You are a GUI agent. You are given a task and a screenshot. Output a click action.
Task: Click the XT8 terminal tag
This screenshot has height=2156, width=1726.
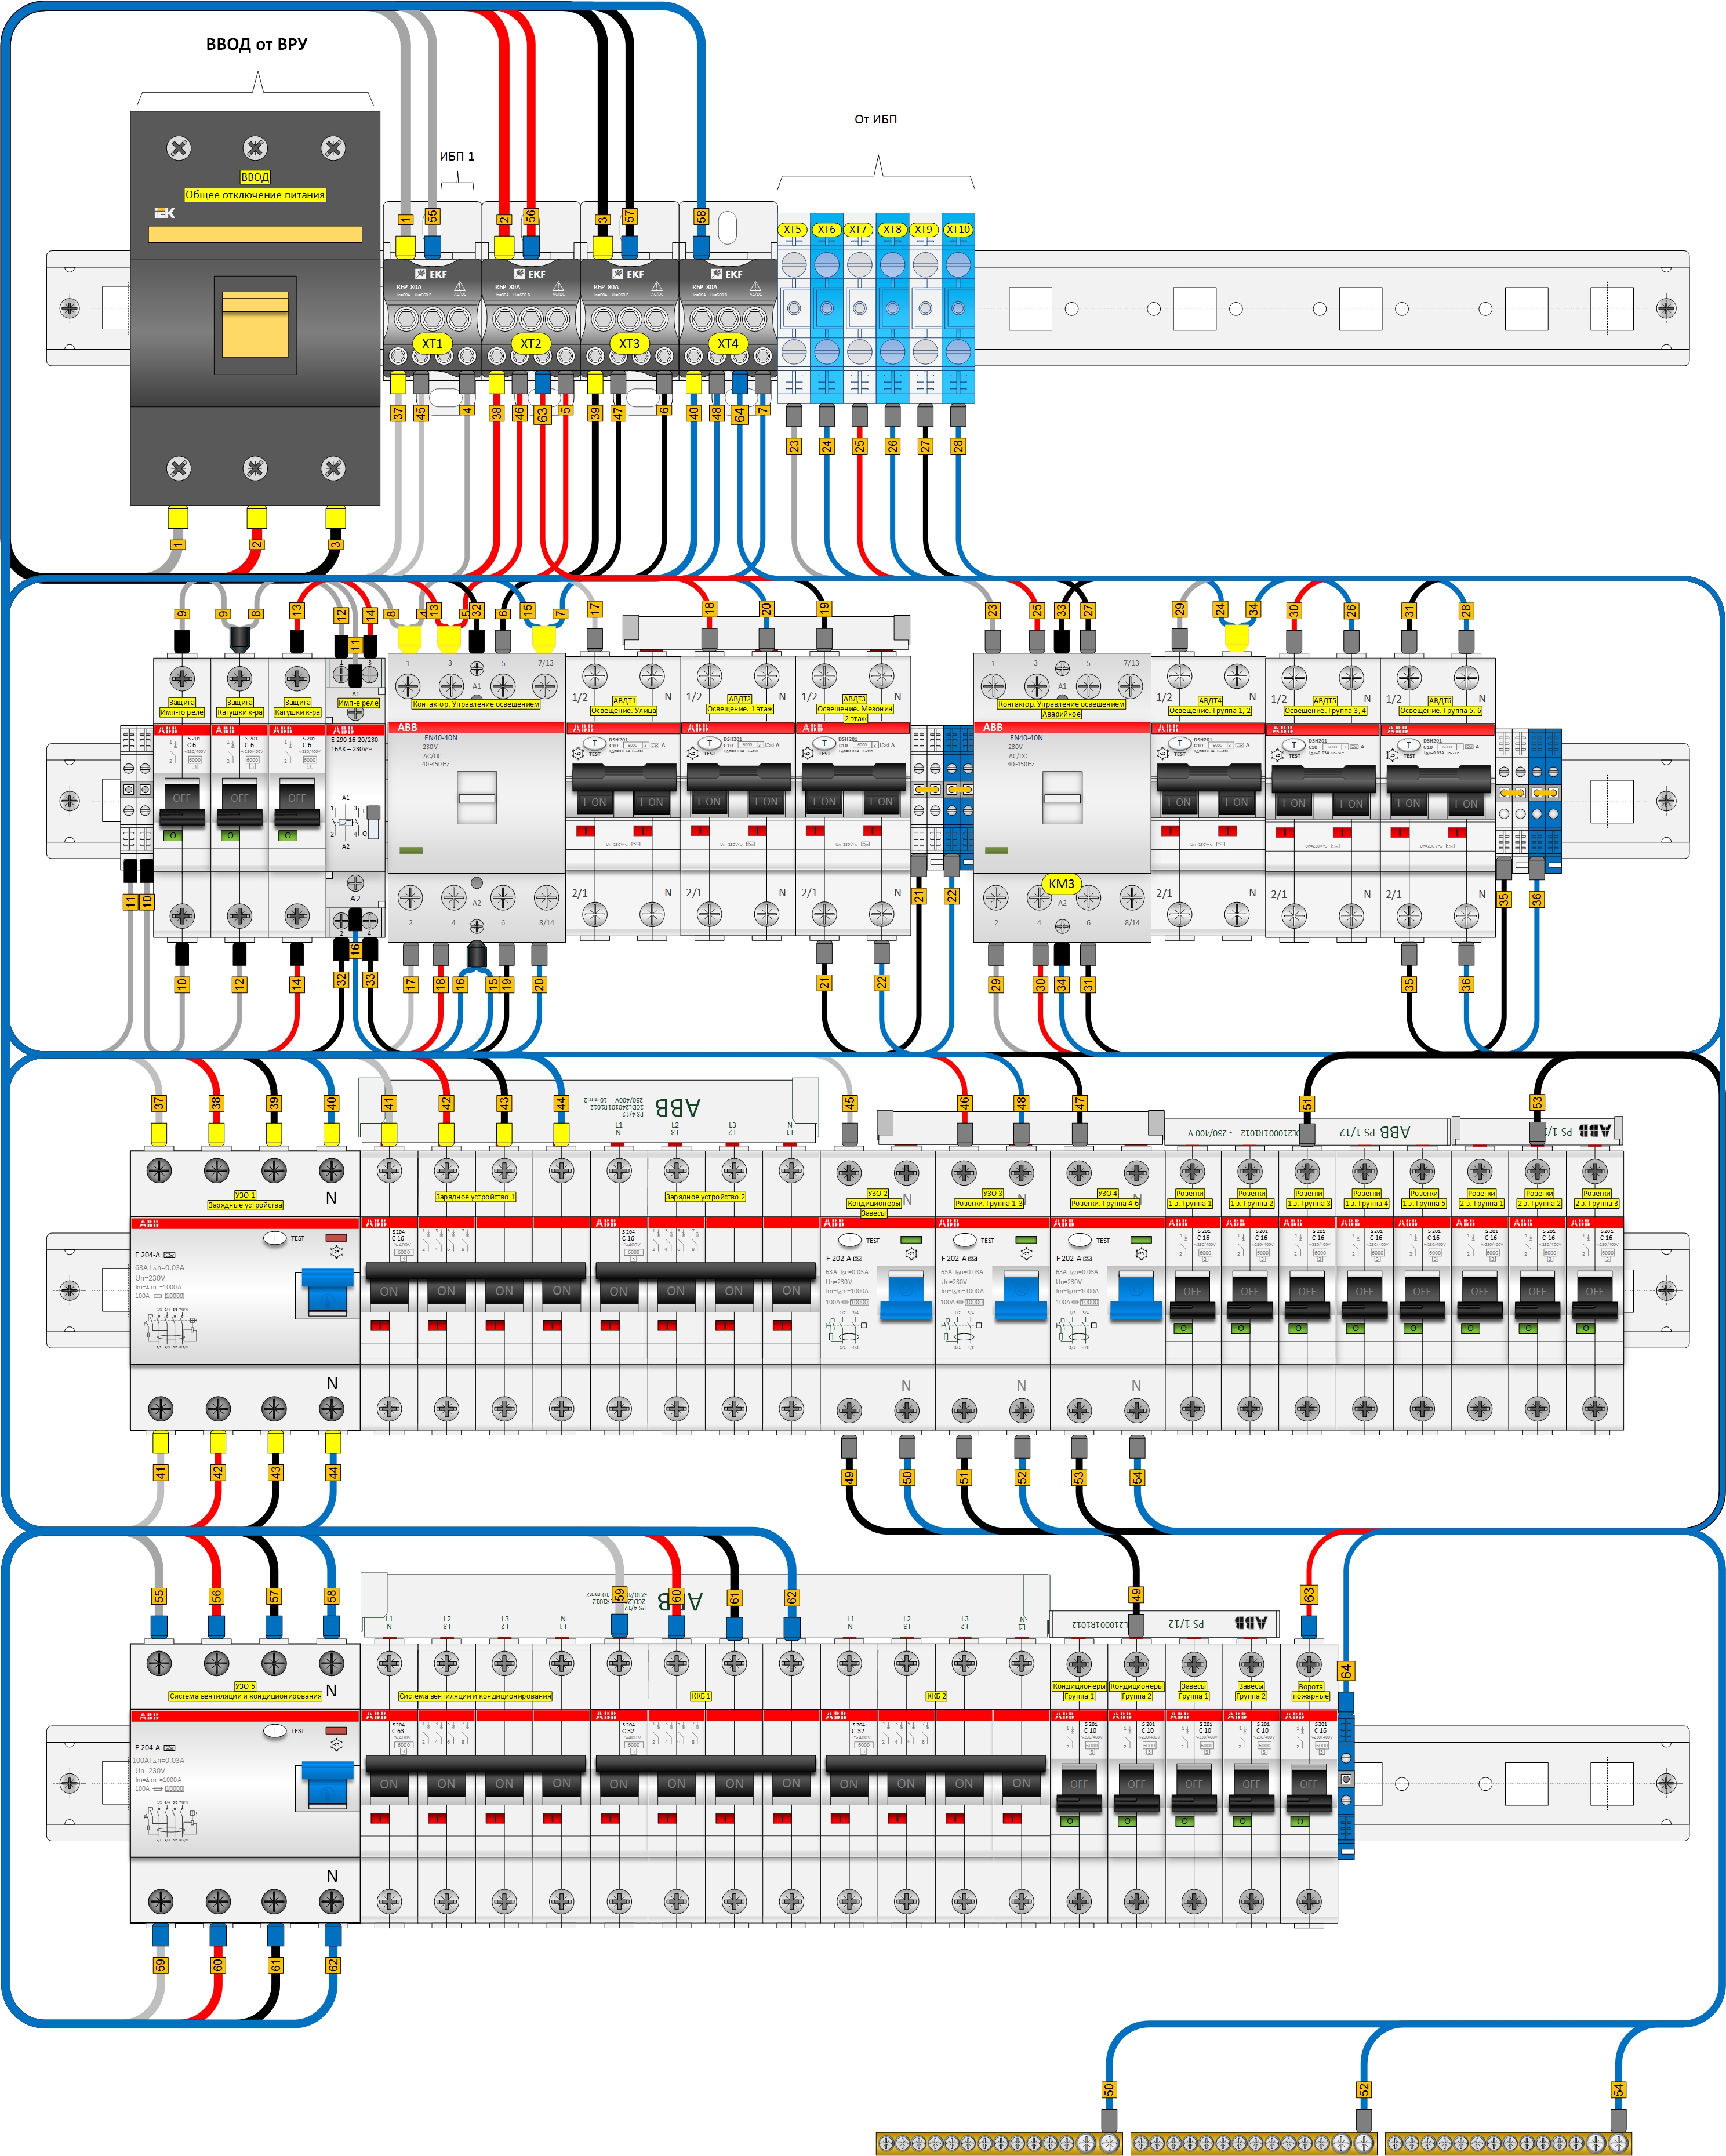pyautogui.click(x=892, y=229)
